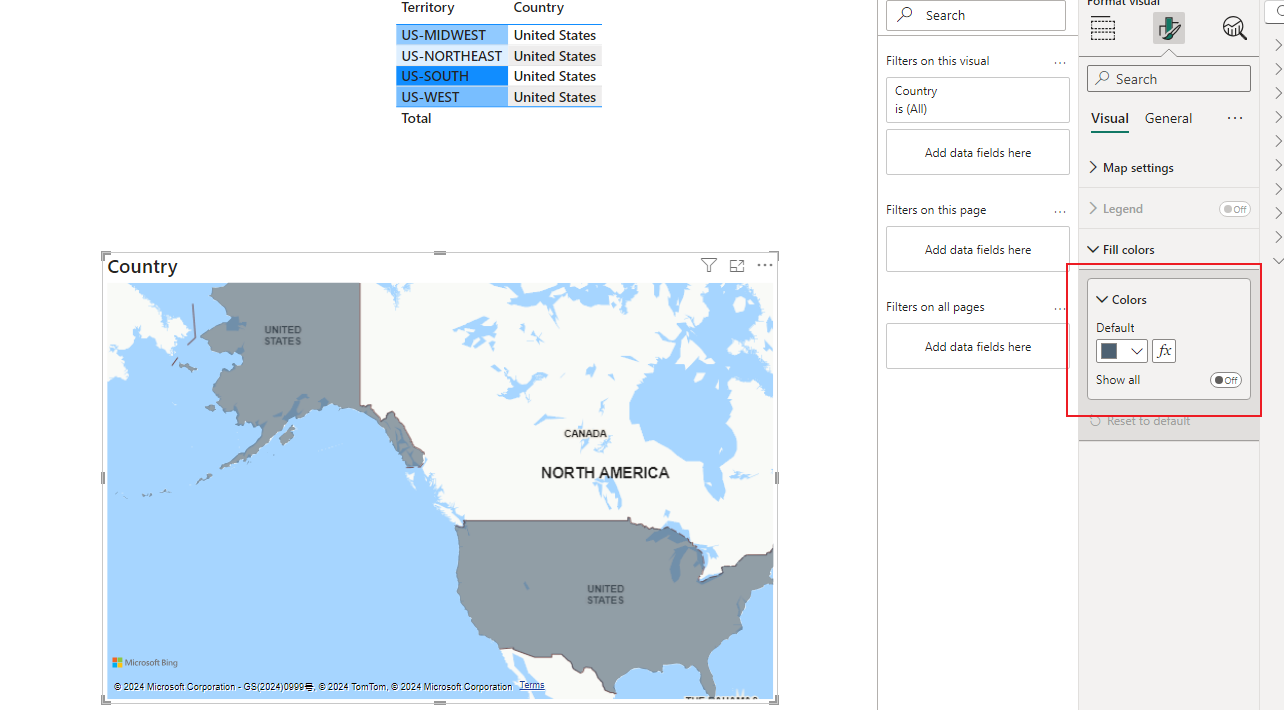This screenshot has width=1284, height=710.
Task: Switch to the Visual tab
Action: [x=1110, y=118]
